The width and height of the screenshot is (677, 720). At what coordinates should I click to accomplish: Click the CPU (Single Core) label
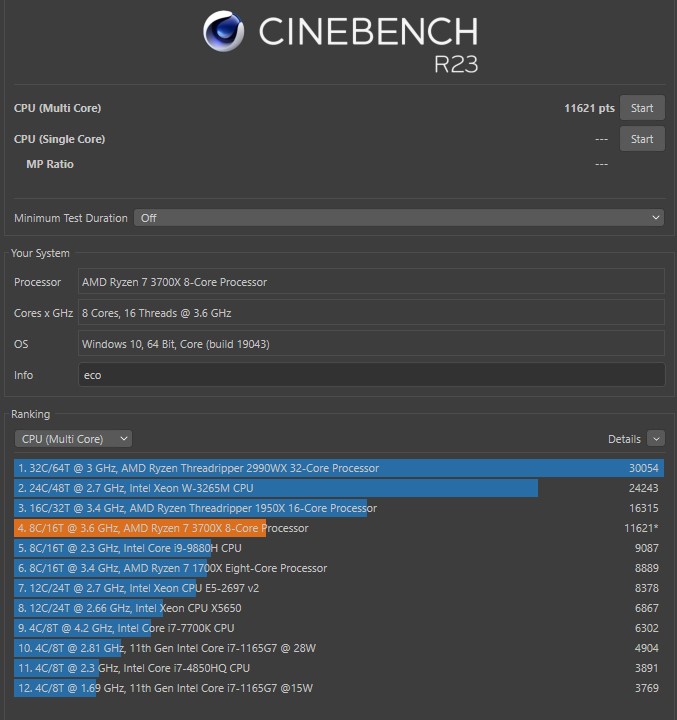[x=59, y=139]
